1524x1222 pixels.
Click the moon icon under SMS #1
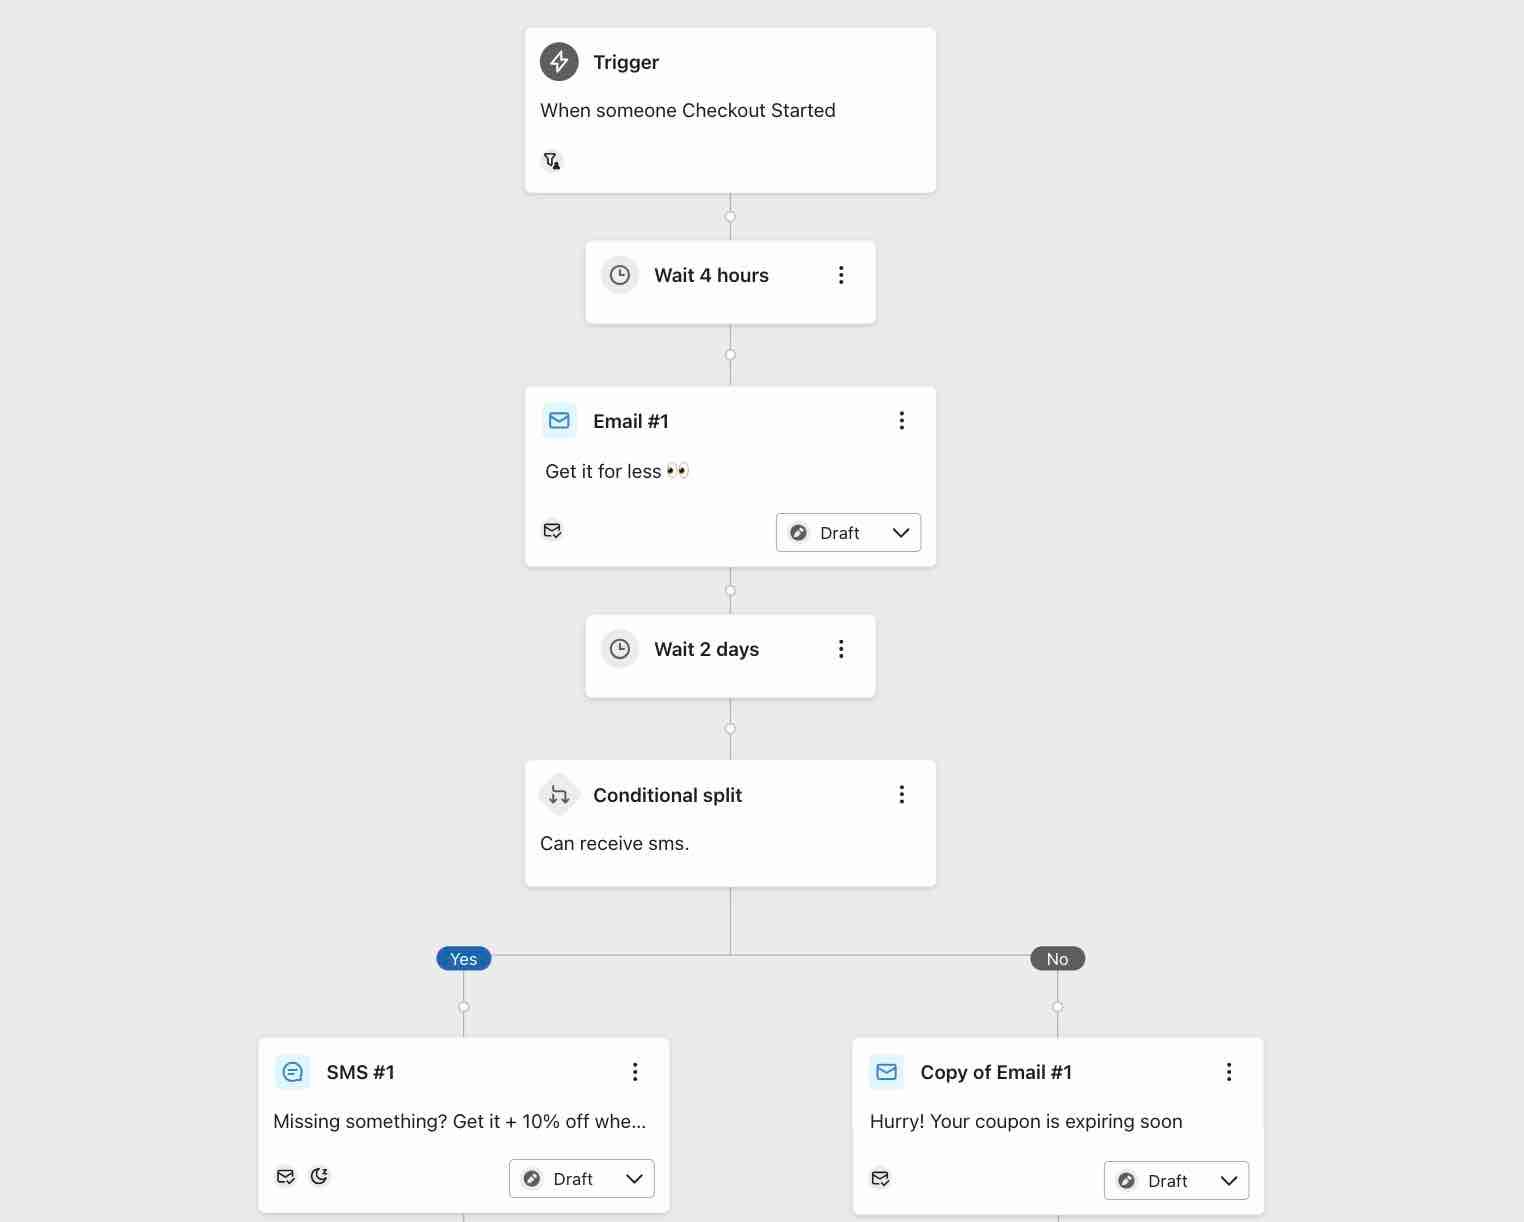point(320,1176)
